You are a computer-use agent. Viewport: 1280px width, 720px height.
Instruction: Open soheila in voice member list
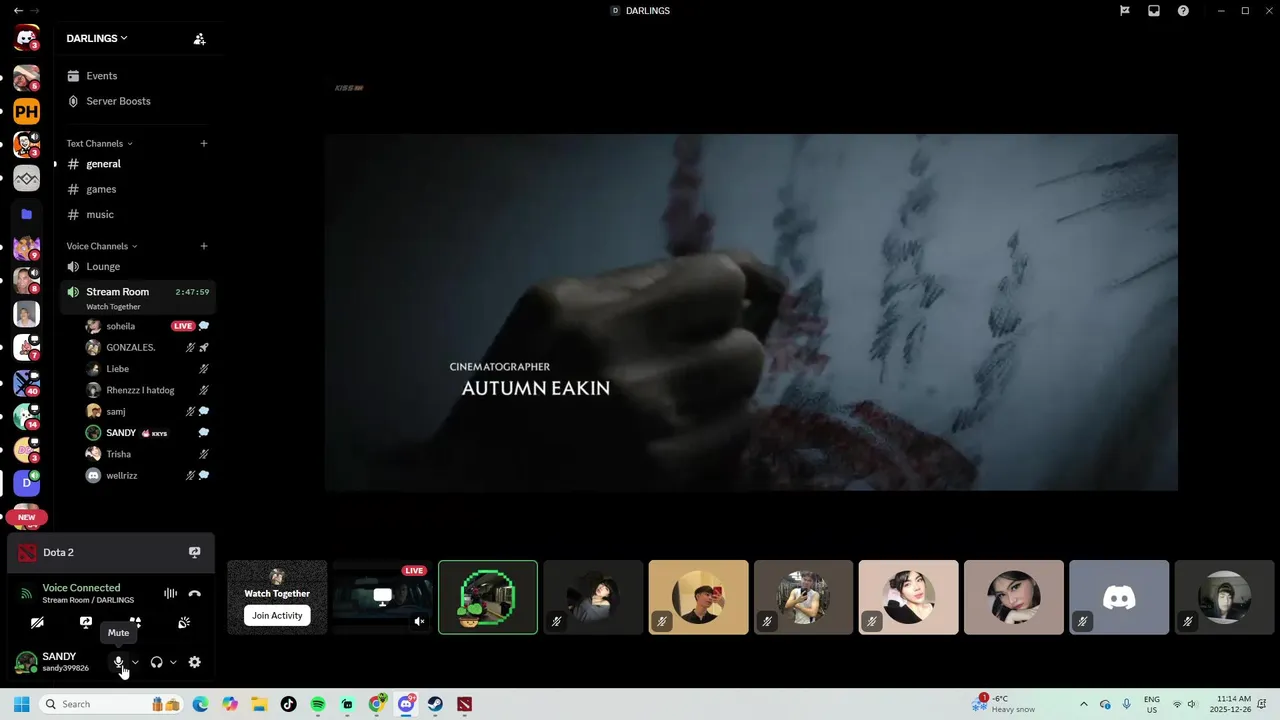coord(148,326)
